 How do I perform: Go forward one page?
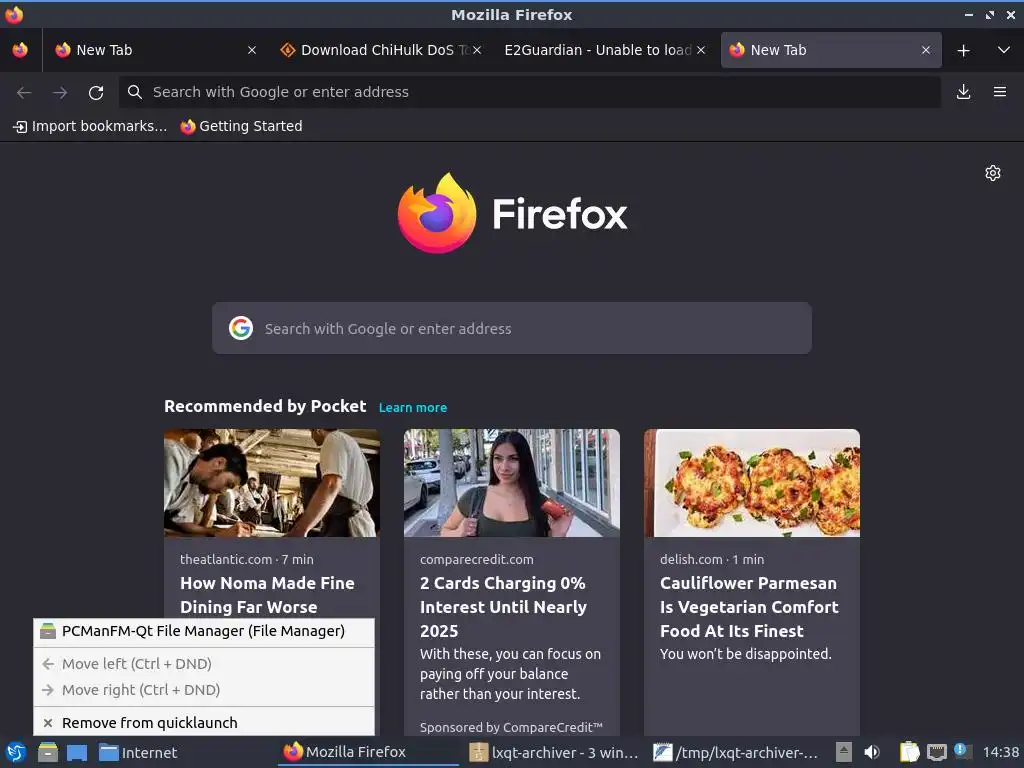click(60, 93)
